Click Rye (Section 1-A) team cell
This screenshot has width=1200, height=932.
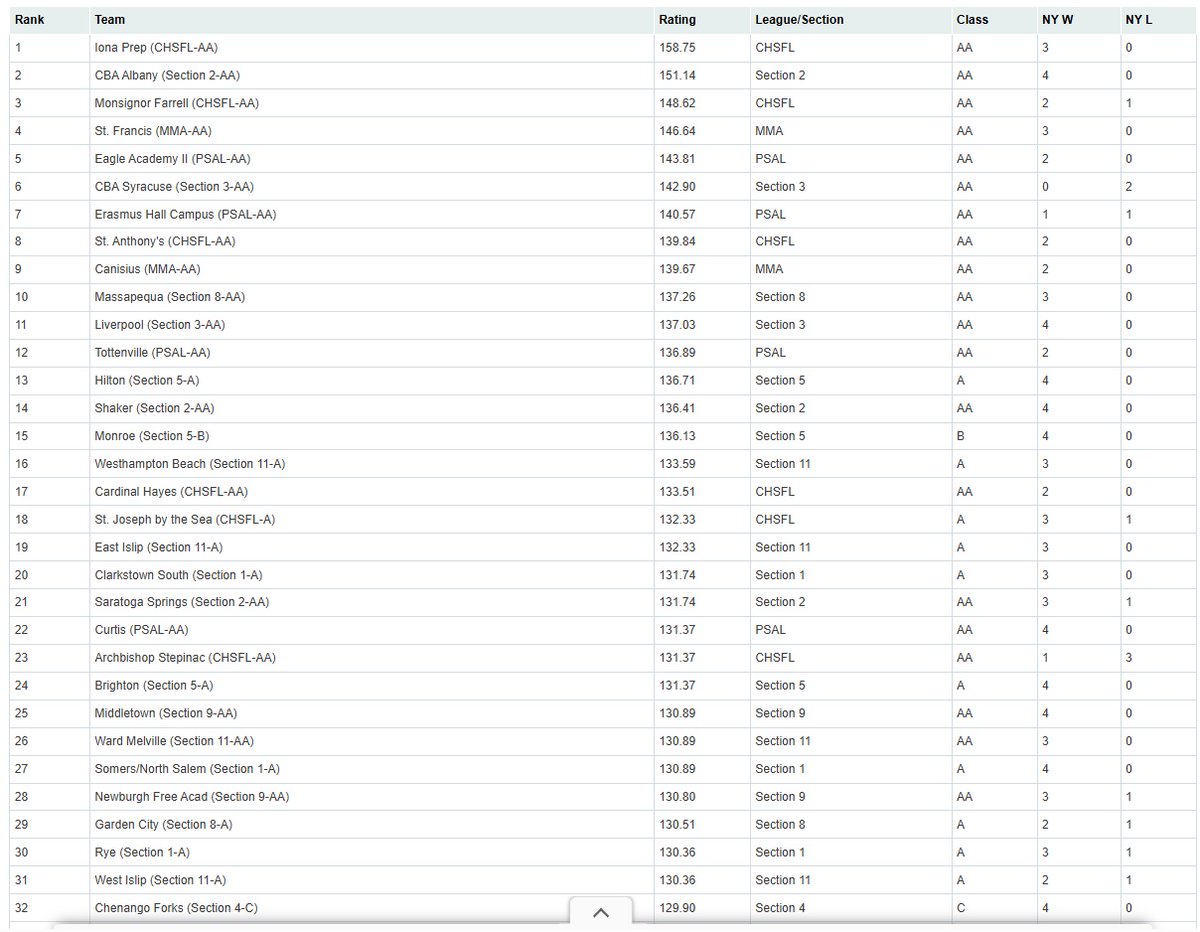(370, 853)
